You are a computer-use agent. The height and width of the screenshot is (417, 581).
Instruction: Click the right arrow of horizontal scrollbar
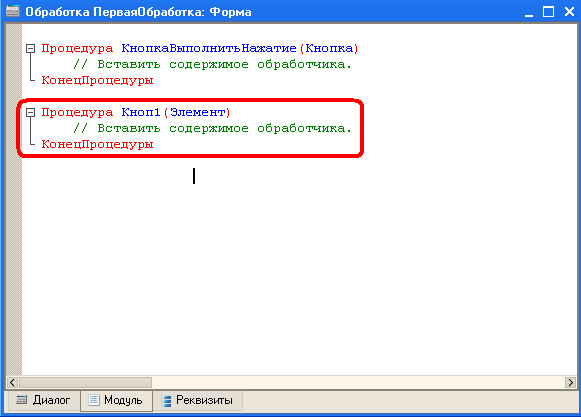click(x=570, y=382)
